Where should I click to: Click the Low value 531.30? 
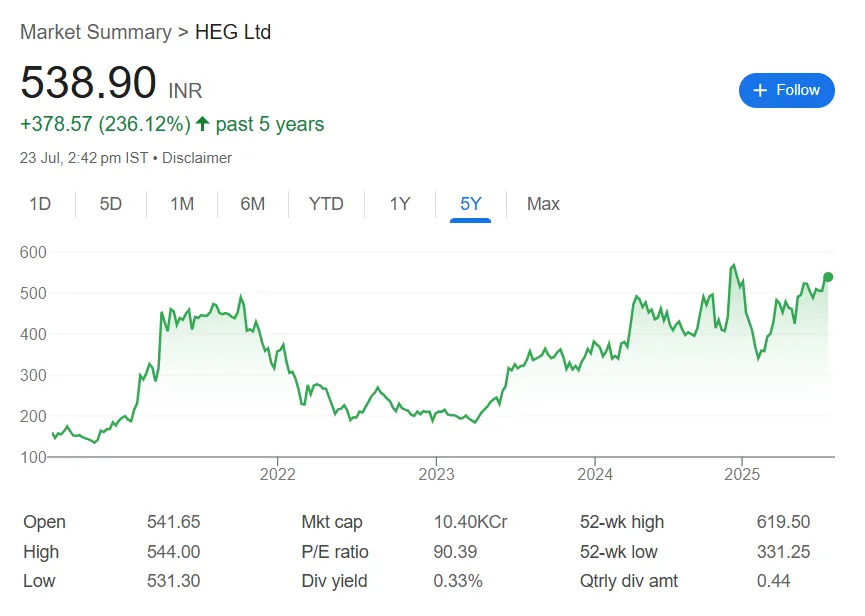[173, 581]
